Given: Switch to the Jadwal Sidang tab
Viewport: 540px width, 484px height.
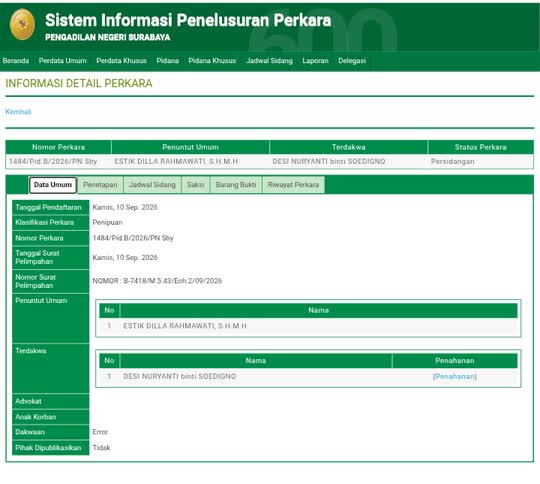Looking at the screenshot, I should (152, 185).
